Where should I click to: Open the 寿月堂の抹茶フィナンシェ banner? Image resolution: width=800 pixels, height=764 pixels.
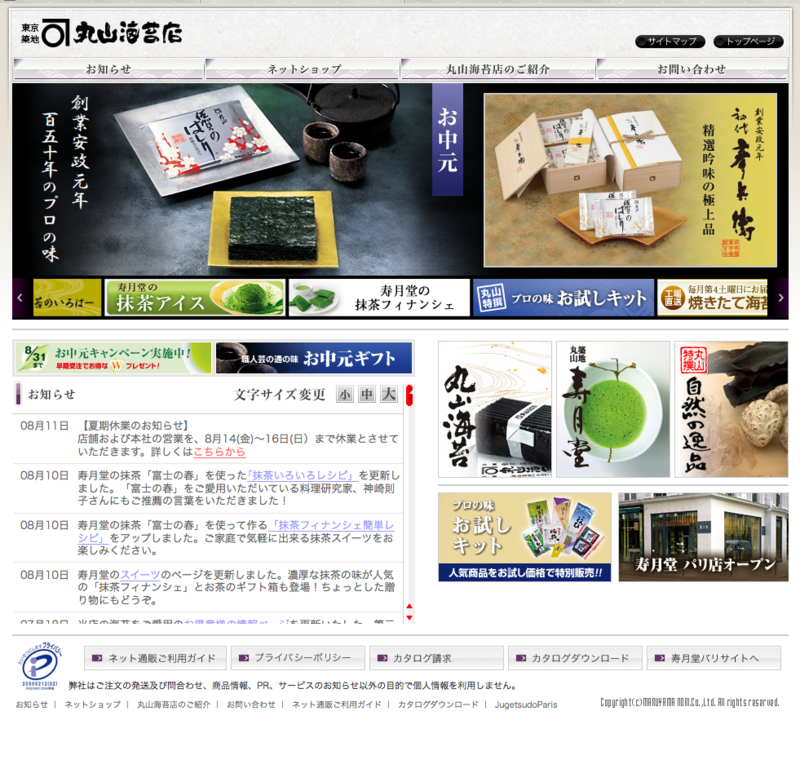(x=379, y=298)
